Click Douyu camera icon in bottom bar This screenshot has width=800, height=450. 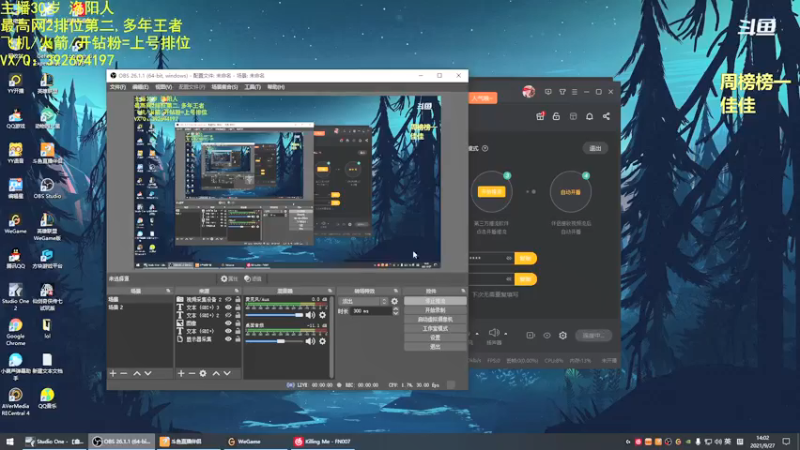point(530,335)
